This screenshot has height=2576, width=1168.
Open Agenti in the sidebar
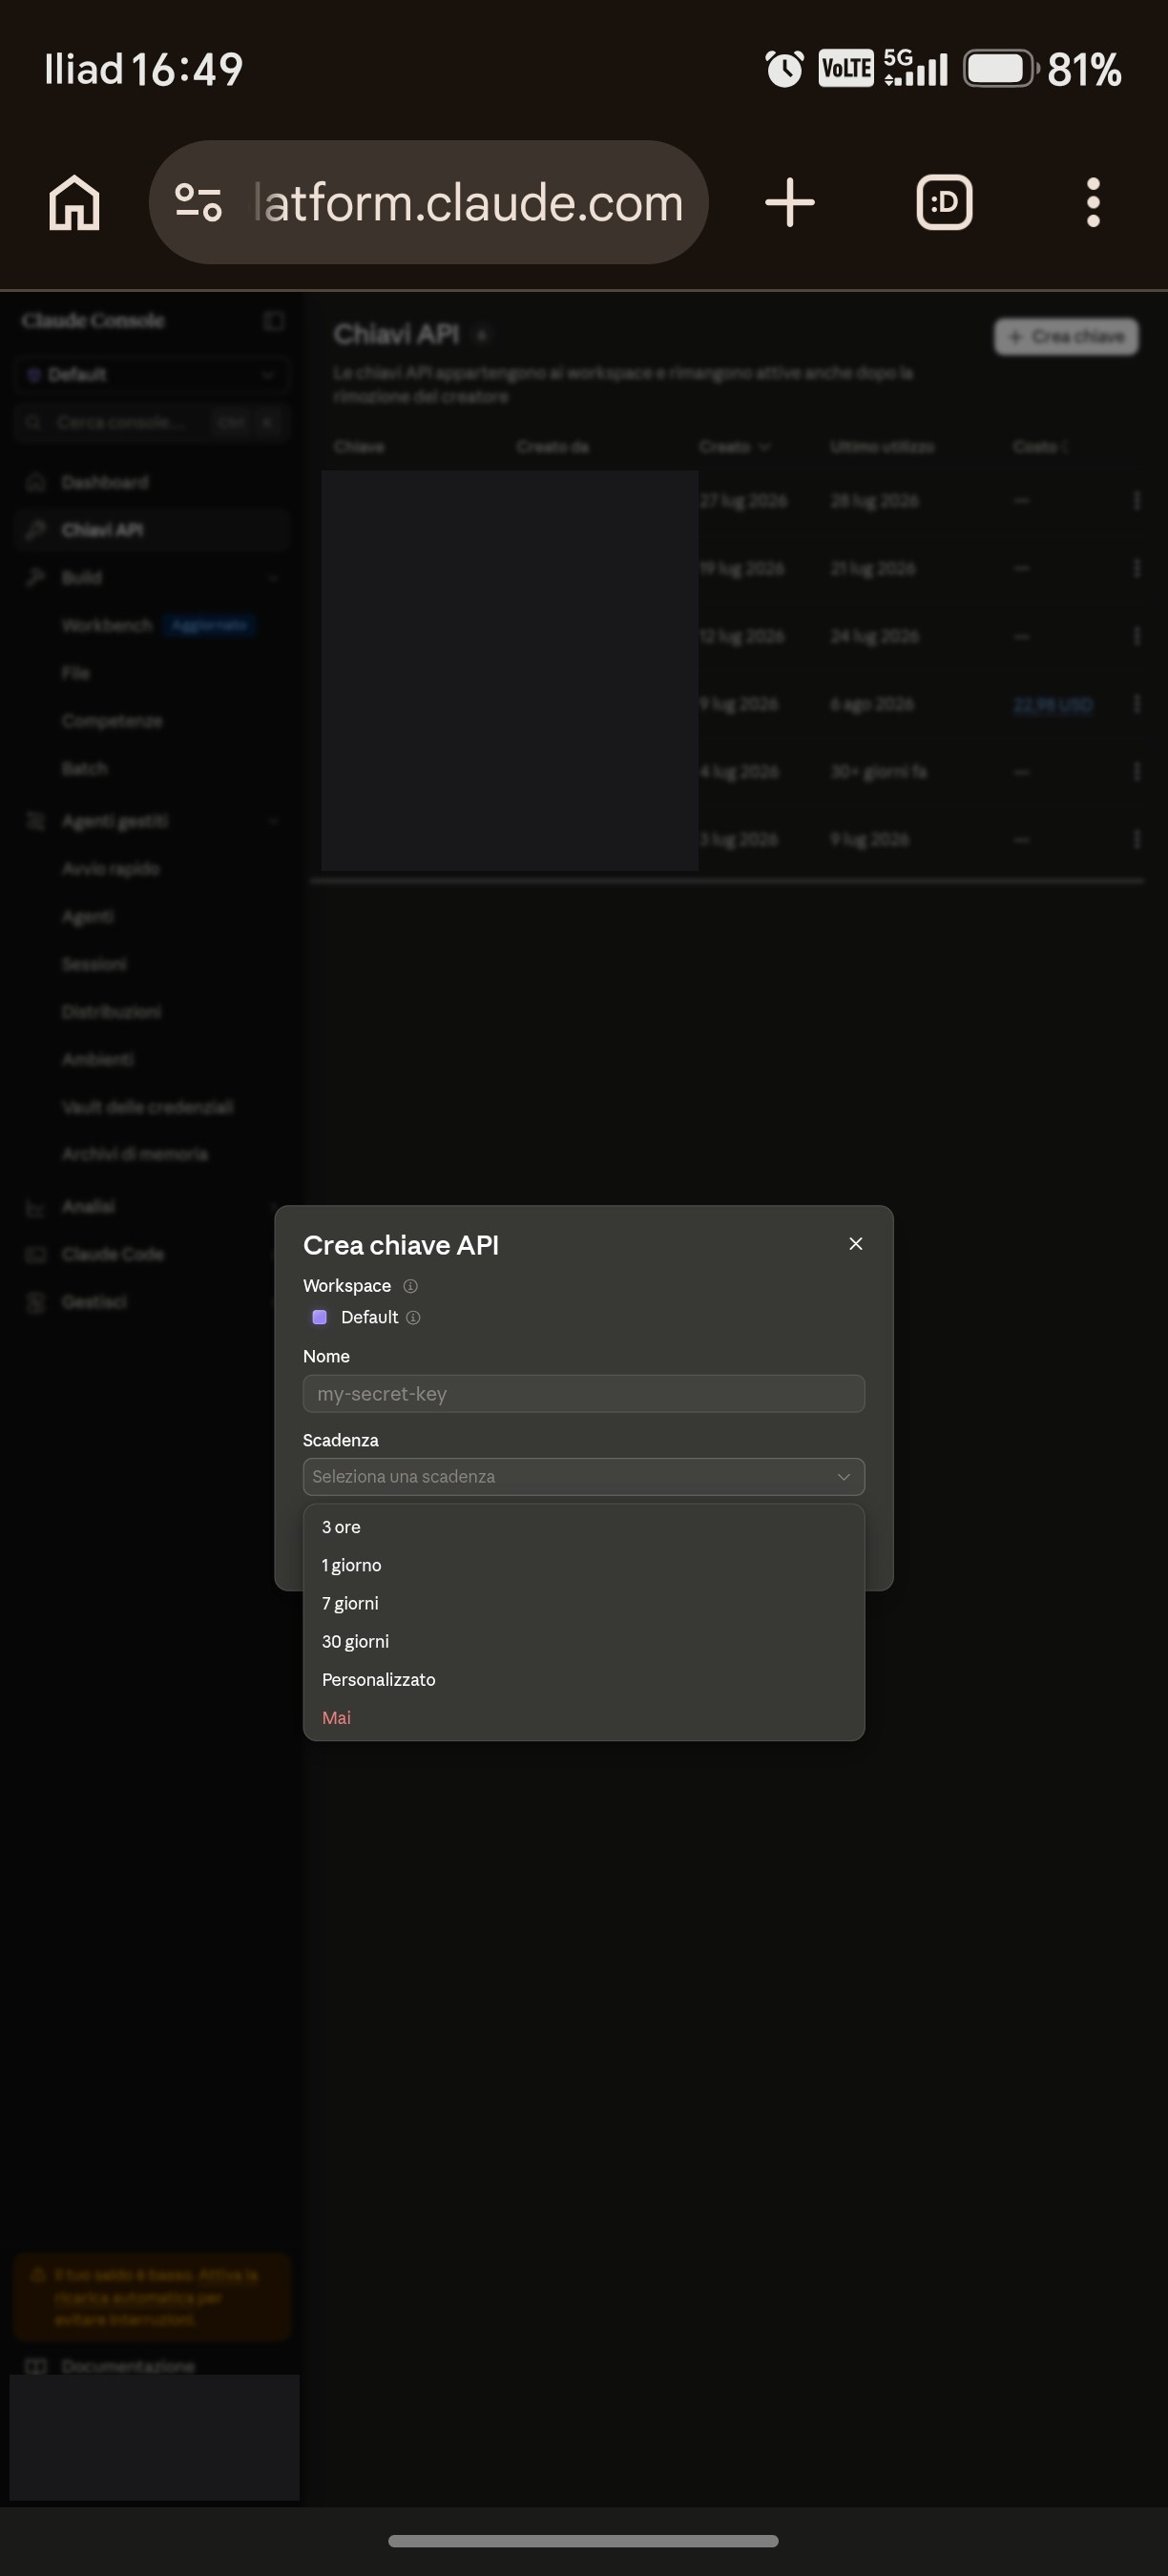click(88, 916)
